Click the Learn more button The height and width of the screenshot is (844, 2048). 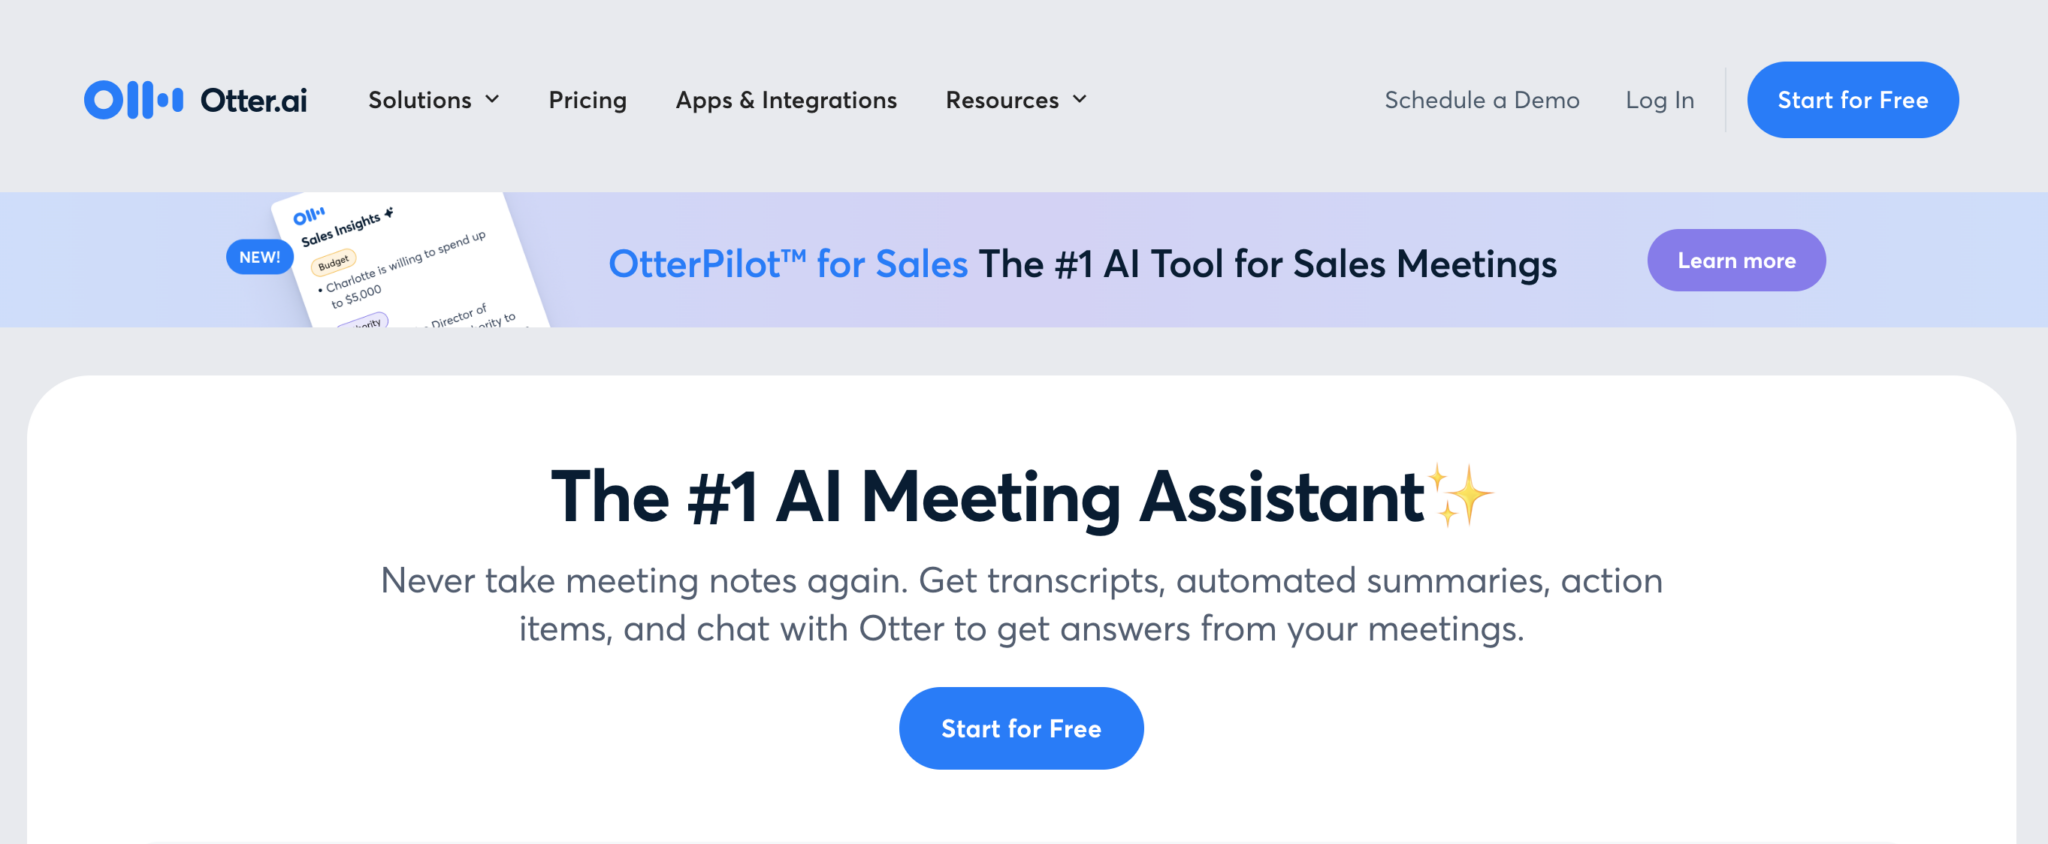[x=1736, y=260]
